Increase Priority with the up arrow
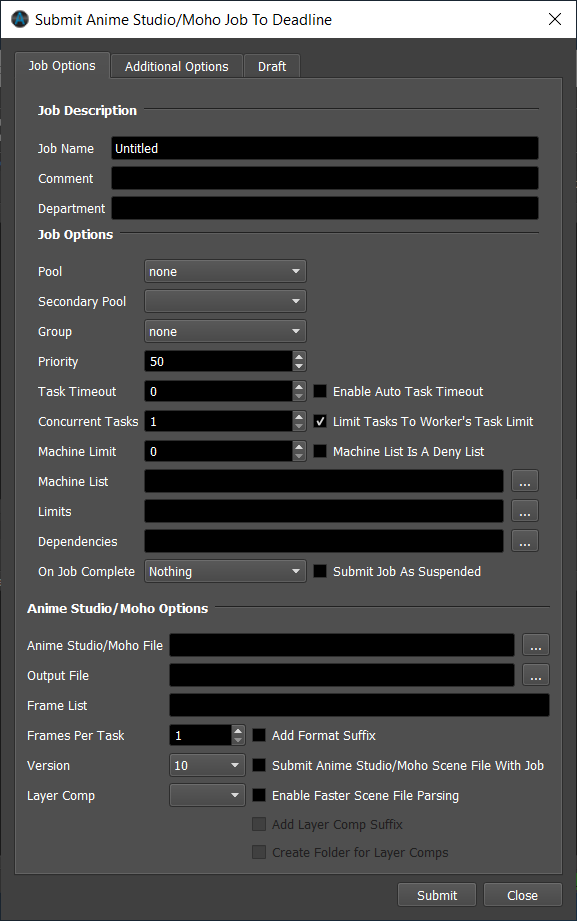 coord(299,357)
